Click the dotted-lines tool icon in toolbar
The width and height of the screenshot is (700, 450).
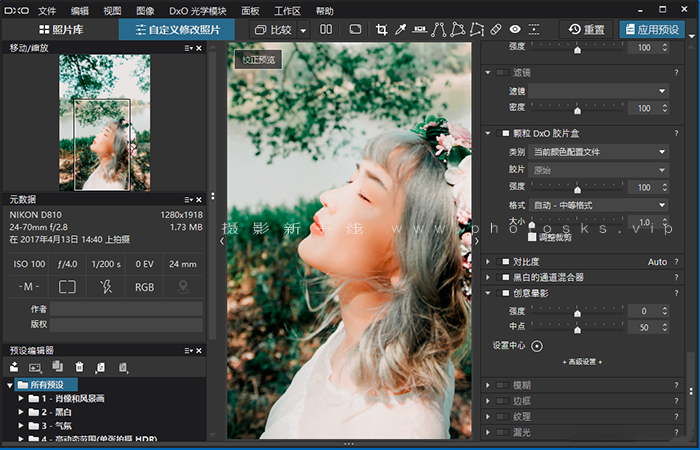click(x=534, y=30)
